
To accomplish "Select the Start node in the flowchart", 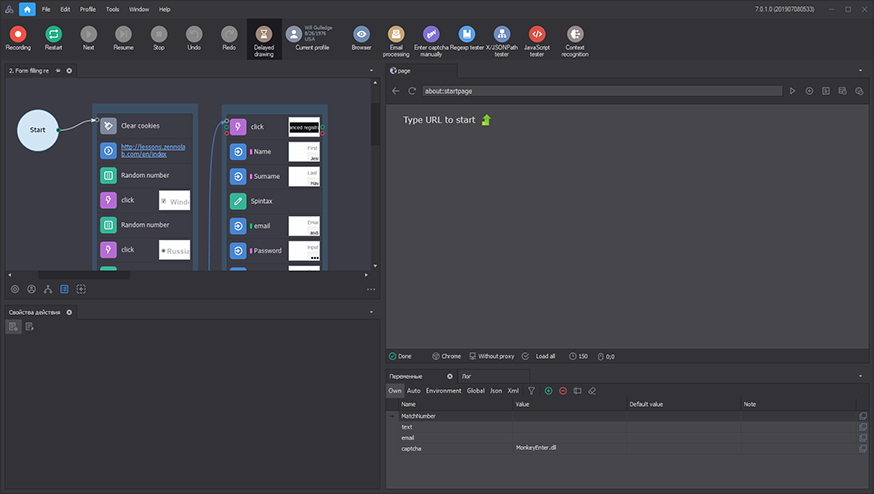I will click(x=37, y=130).
